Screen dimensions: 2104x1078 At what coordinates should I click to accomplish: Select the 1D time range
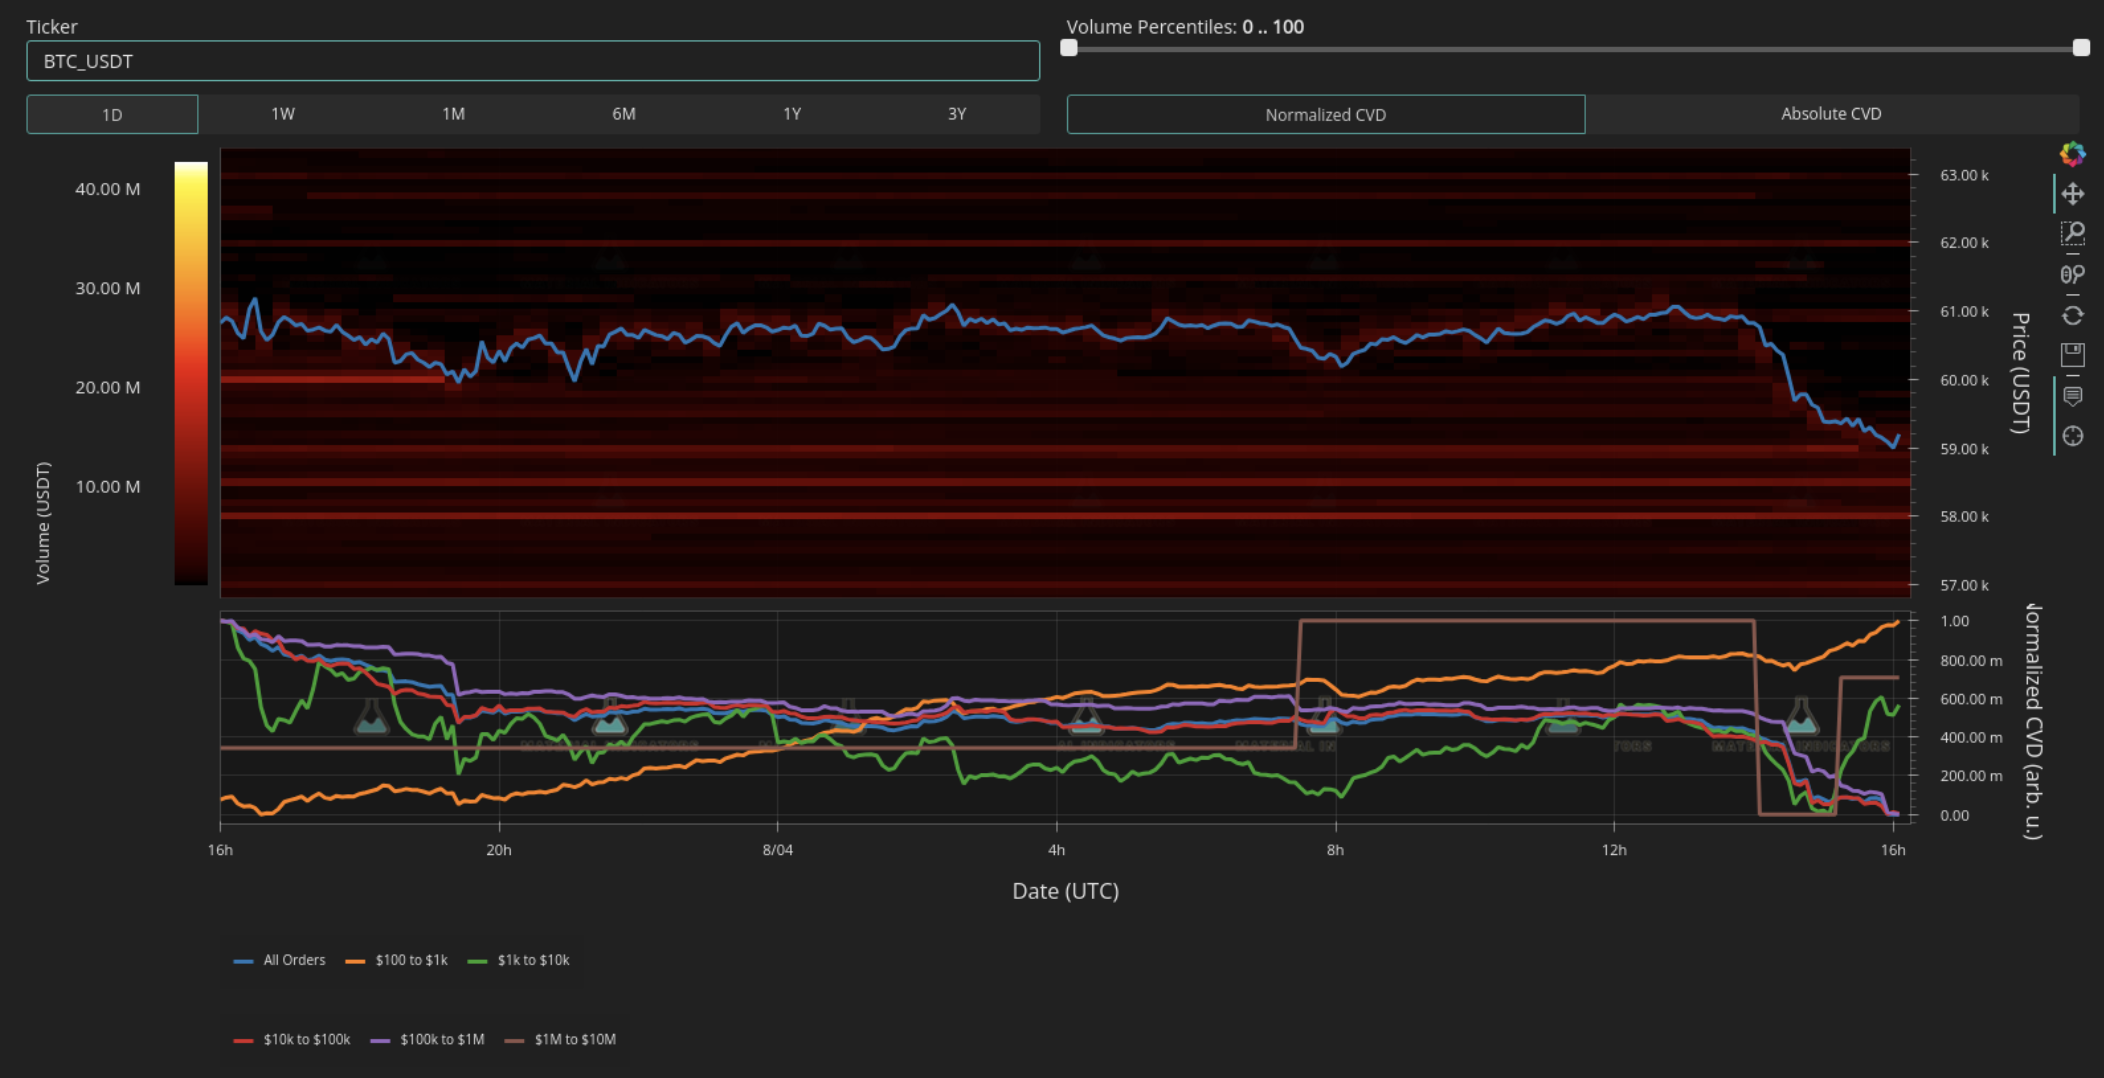point(112,114)
